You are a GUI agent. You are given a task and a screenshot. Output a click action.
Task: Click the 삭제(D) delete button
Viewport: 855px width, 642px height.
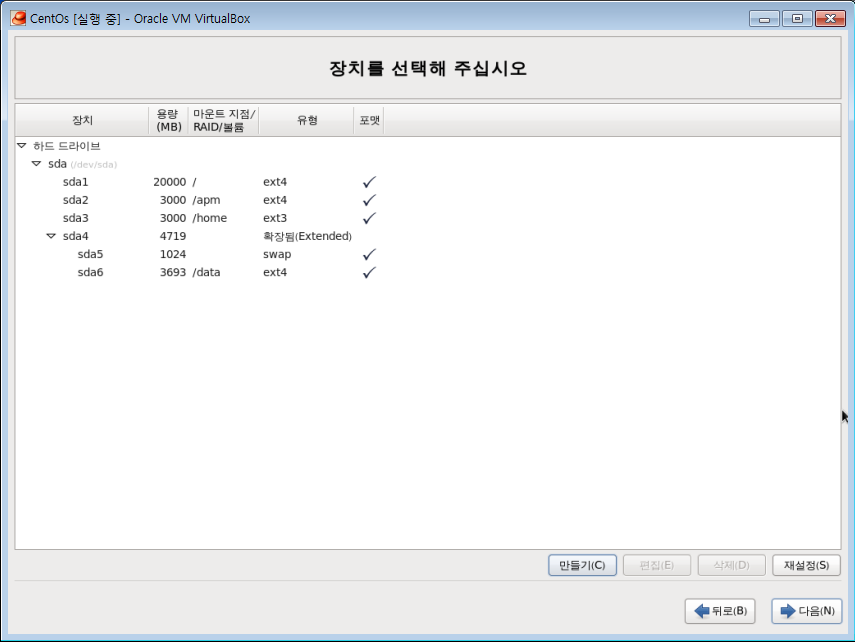pos(732,565)
